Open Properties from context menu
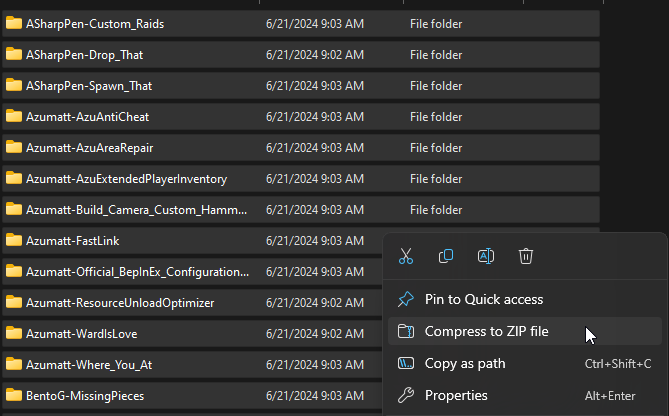The height and width of the screenshot is (416, 669). click(x=456, y=395)
